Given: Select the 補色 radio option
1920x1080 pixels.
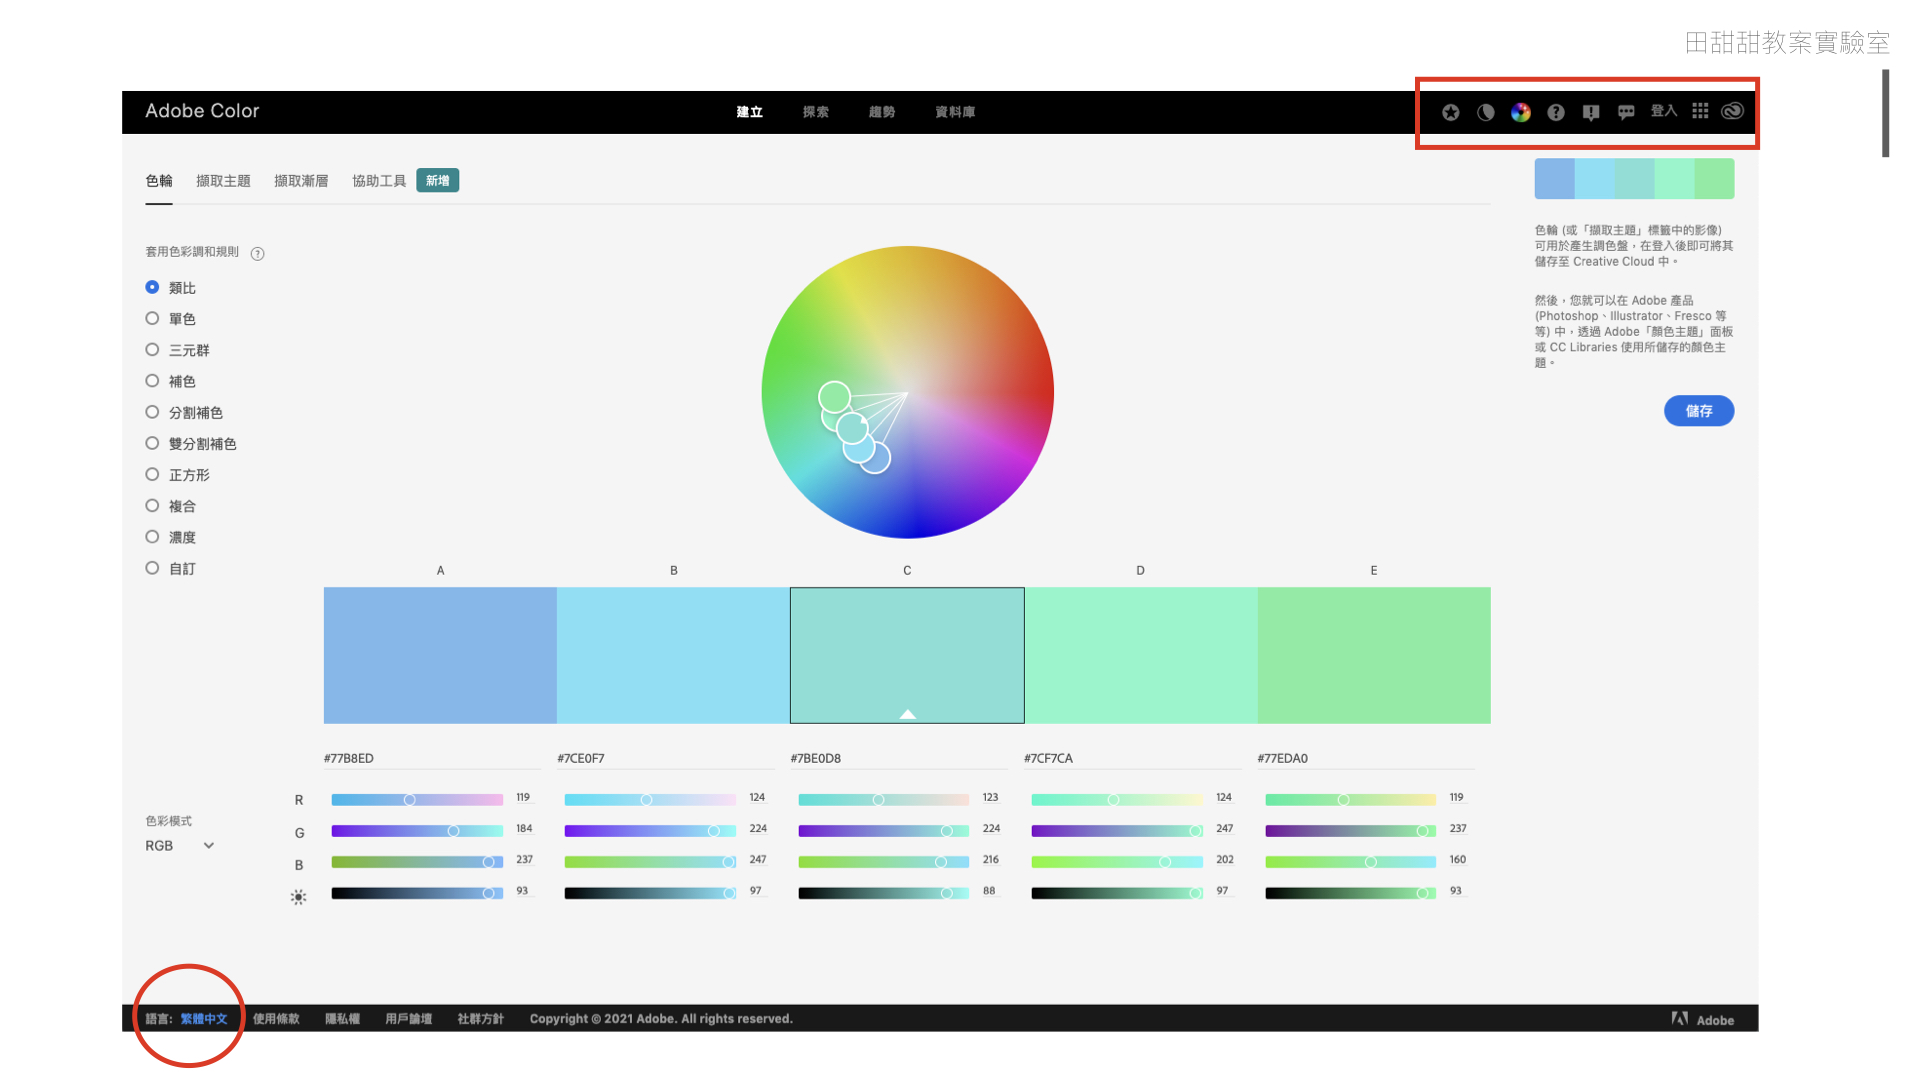Looking at the screenshot, I should click(x=152, y=381).
